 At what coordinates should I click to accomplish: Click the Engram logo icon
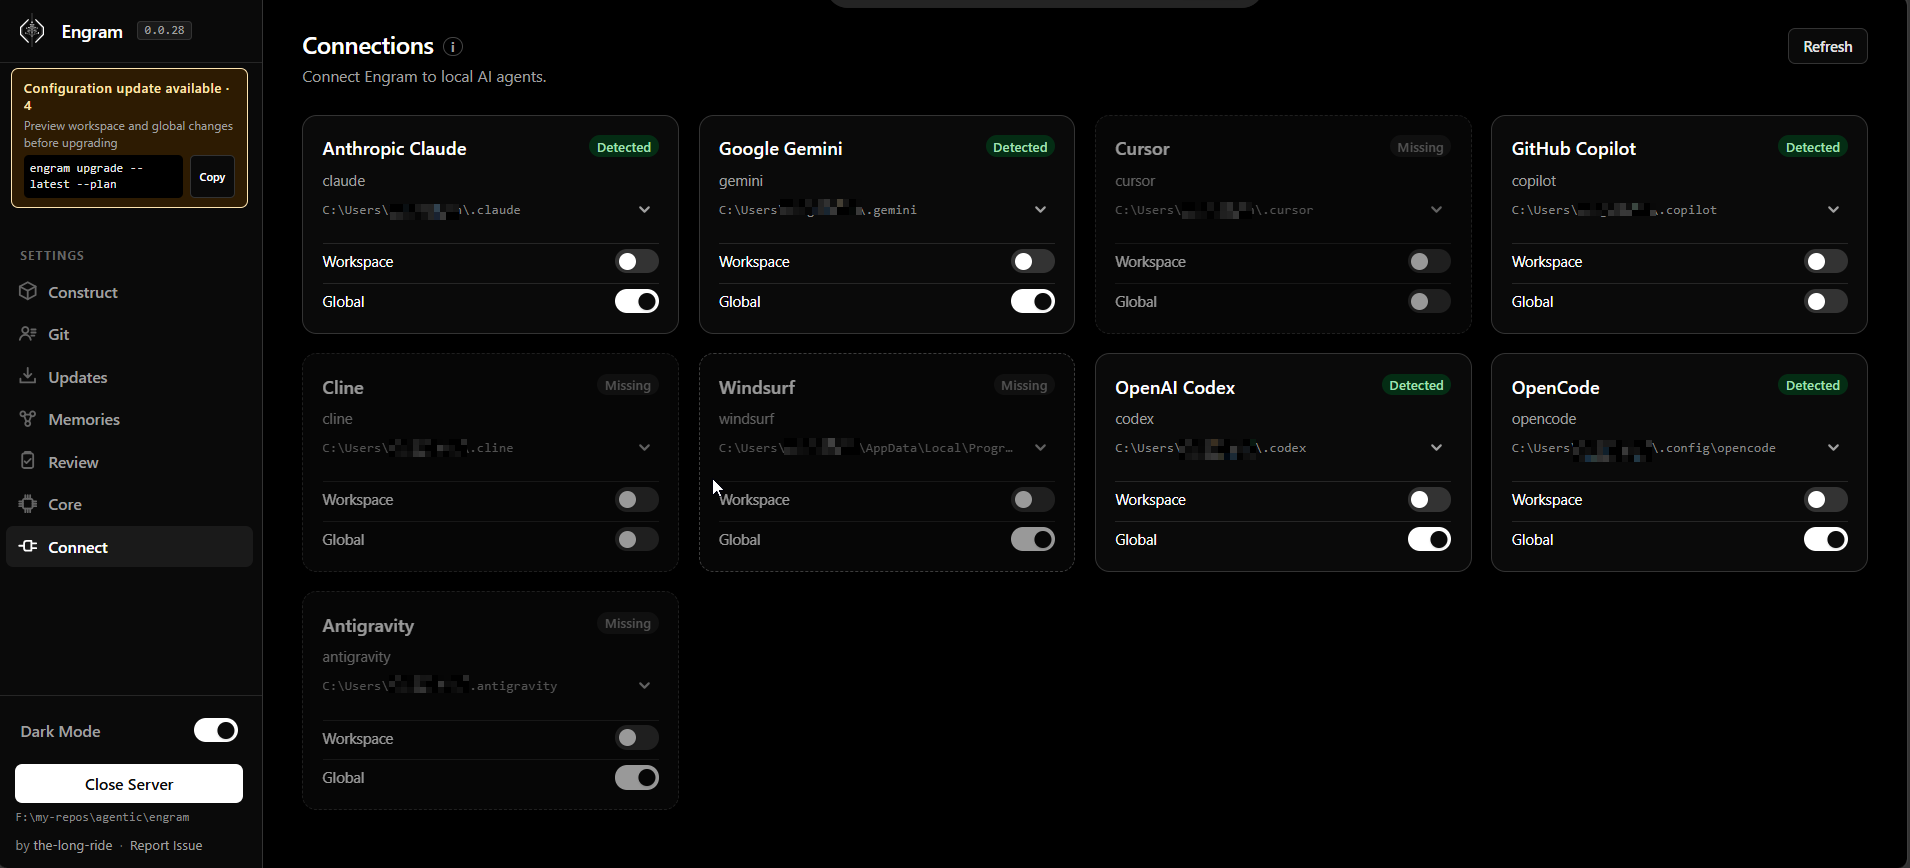click(32, 31)
